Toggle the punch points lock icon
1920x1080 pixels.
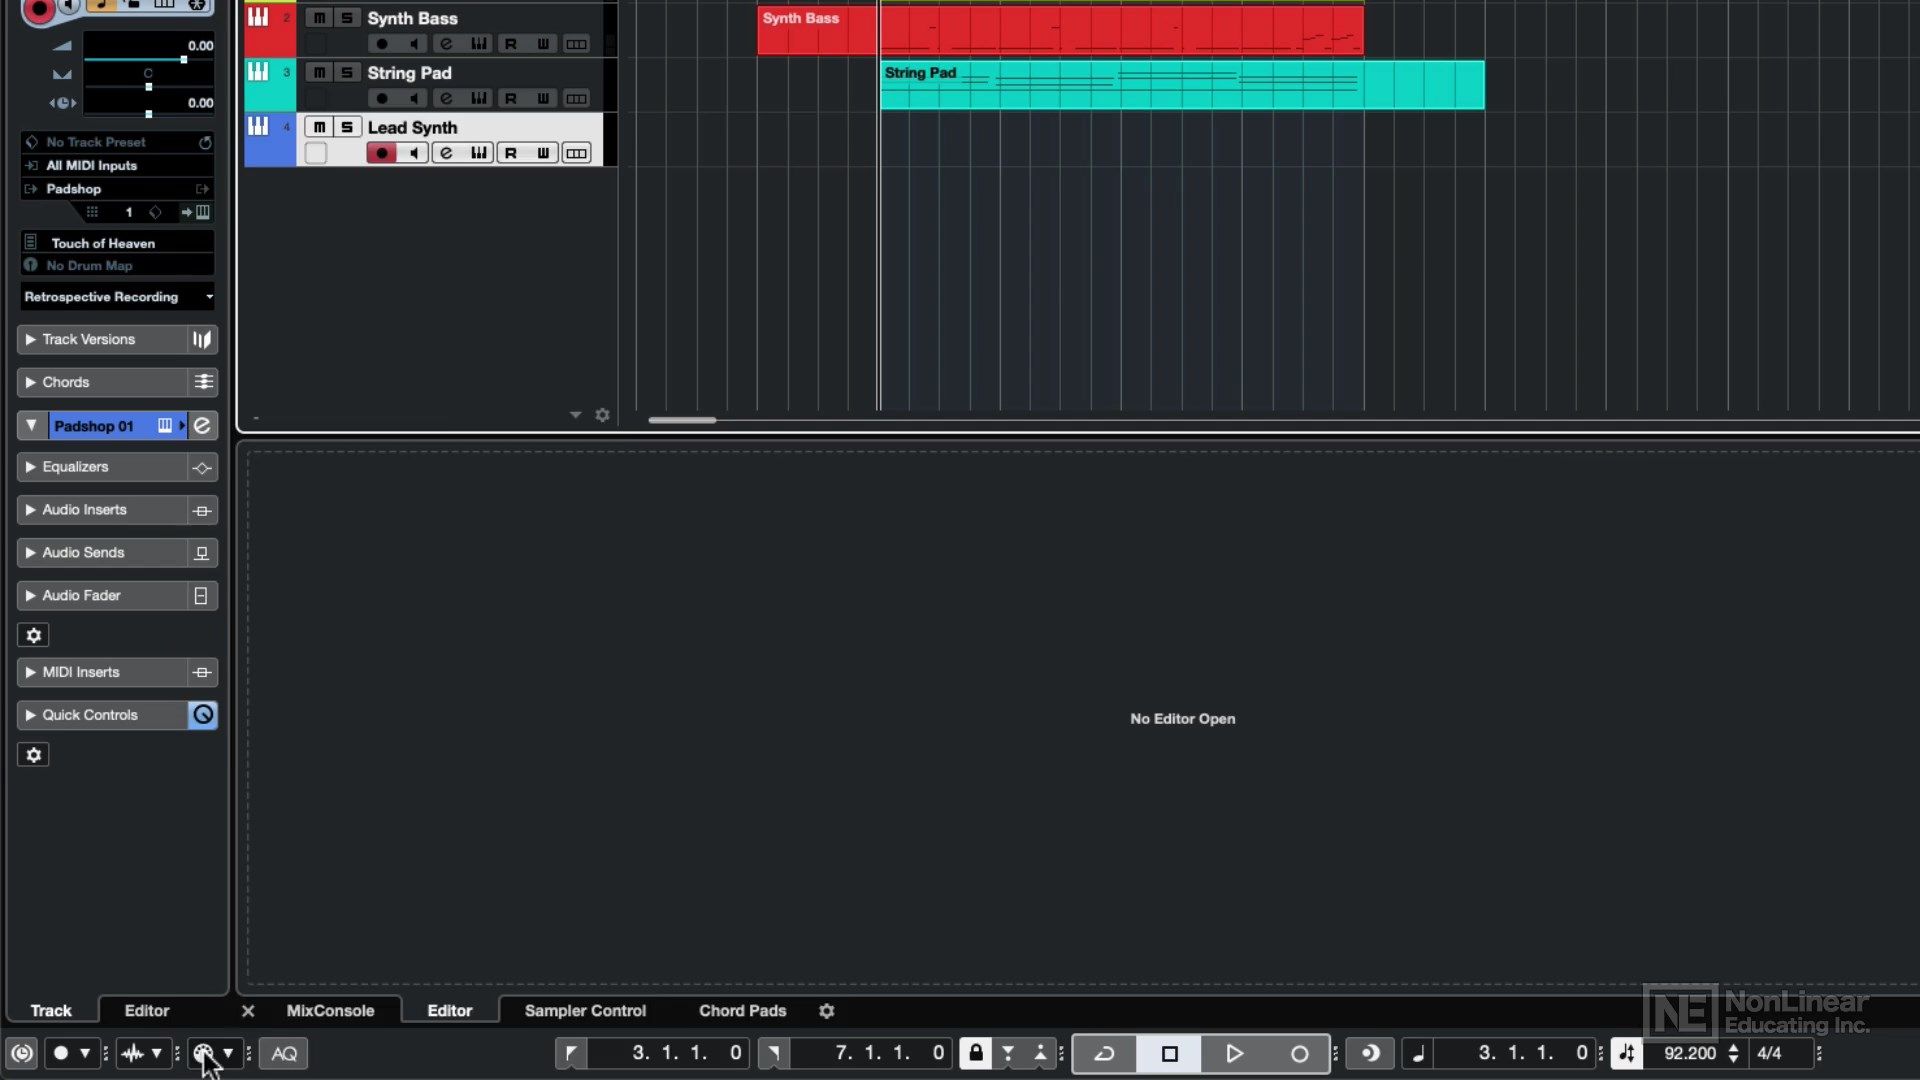click(x=976, y=1053)
